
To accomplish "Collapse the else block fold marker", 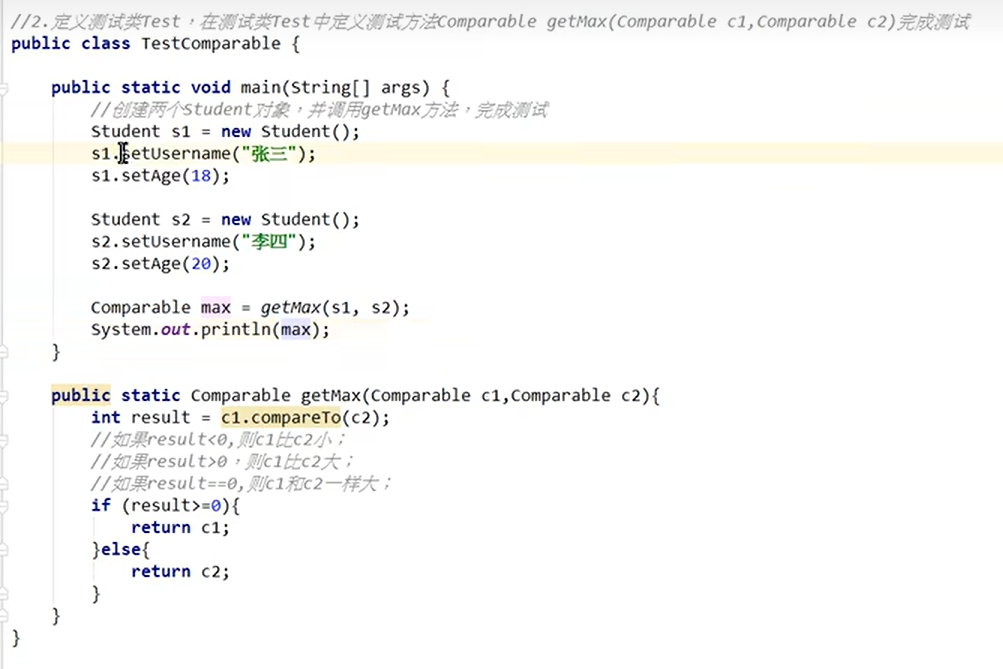I will pyautogui.click(x=3, y=550).
